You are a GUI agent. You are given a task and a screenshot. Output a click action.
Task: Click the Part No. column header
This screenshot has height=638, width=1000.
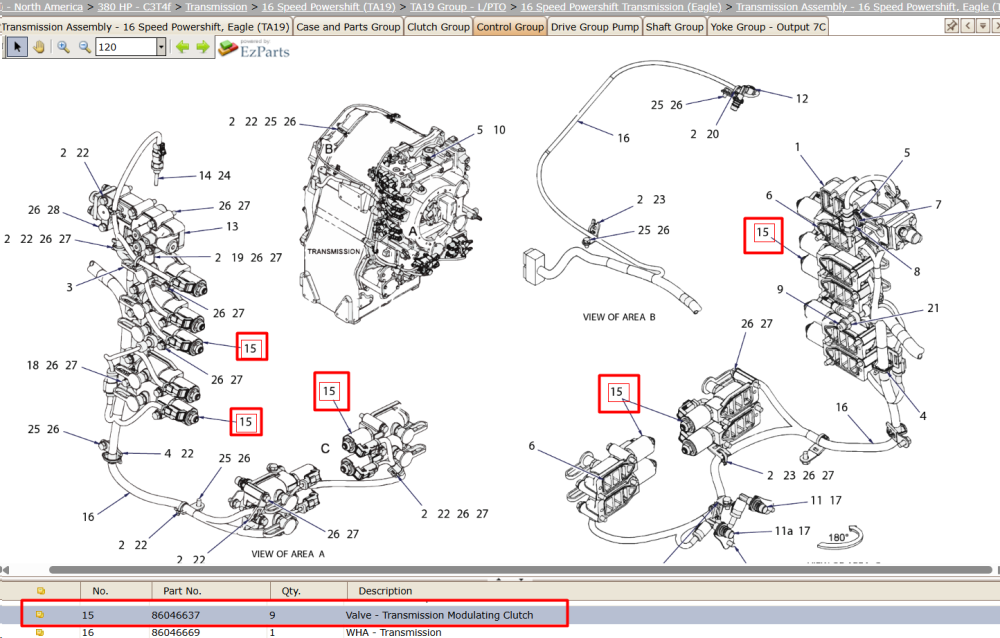pos(182,591)
